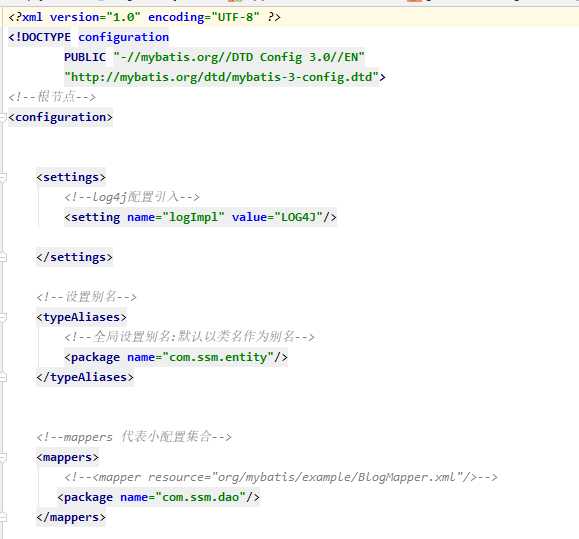Image resolution: width=579 pixels, height=539 pixels.
Task: Click the mappers 代表小配置集合 comment
Action: (x=134, y=437)
